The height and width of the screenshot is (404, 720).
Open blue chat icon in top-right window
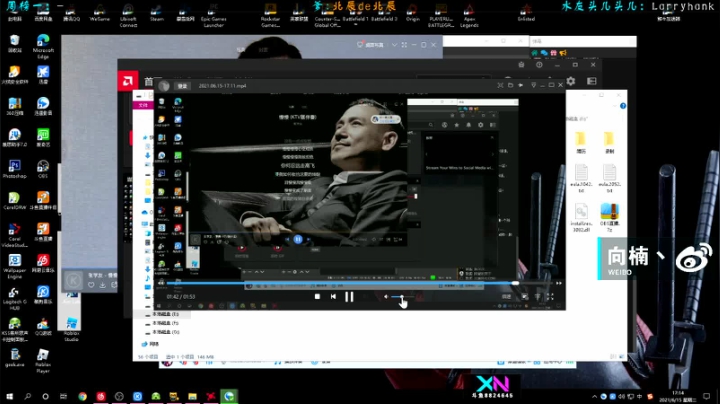[x=544, y=53]
